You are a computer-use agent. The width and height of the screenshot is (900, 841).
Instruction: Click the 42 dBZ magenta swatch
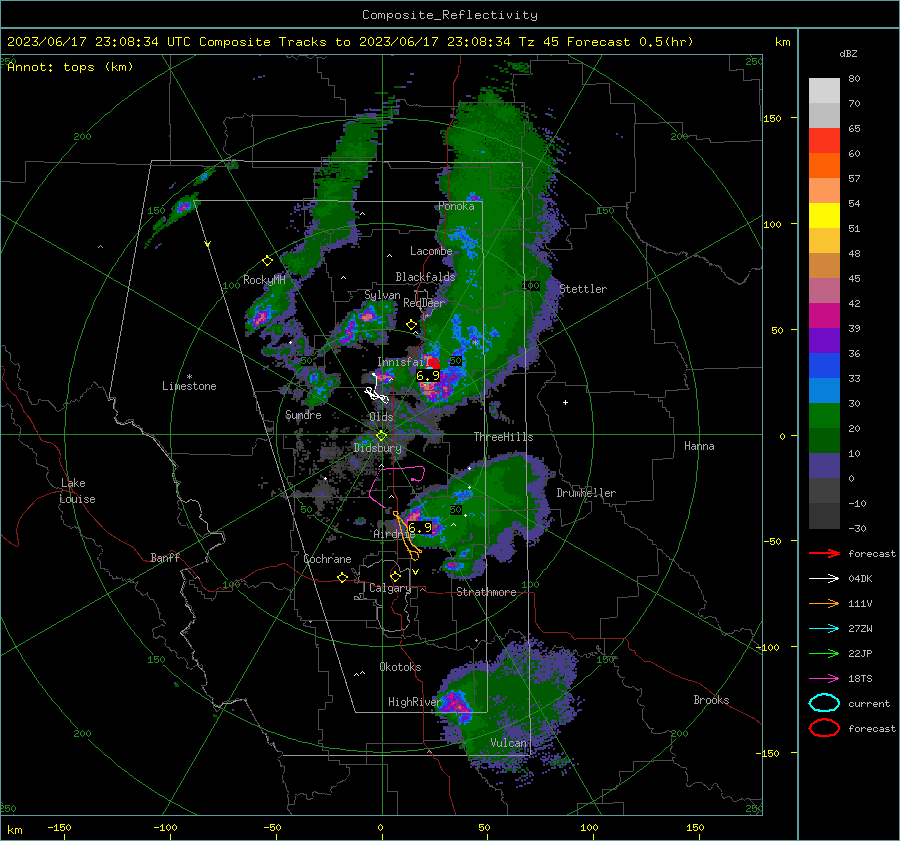pyautogui.click(x=824, y=315)
